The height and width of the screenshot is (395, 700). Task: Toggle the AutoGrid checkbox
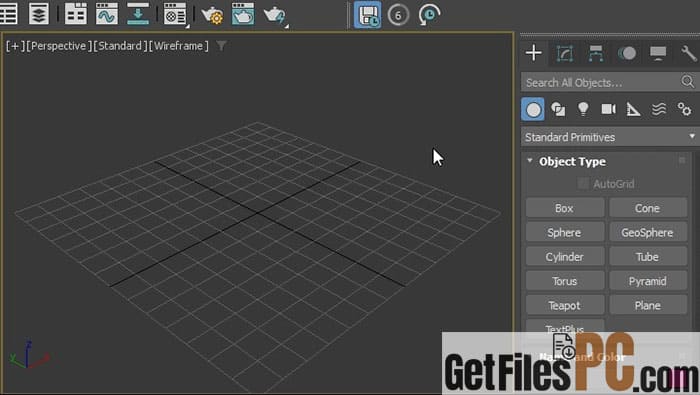[583, 183]
